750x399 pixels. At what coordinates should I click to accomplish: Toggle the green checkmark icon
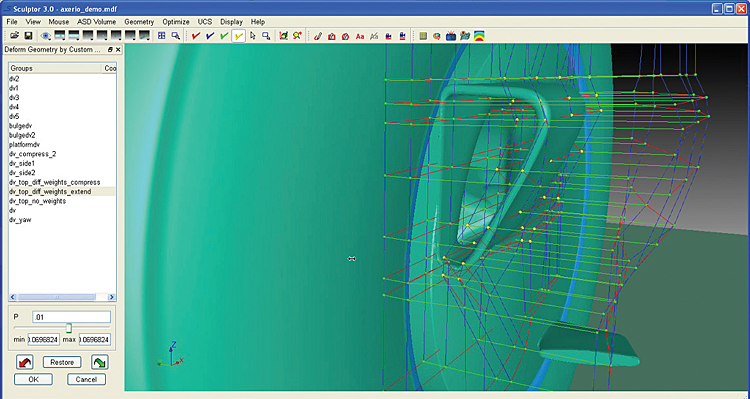[224, 36]
